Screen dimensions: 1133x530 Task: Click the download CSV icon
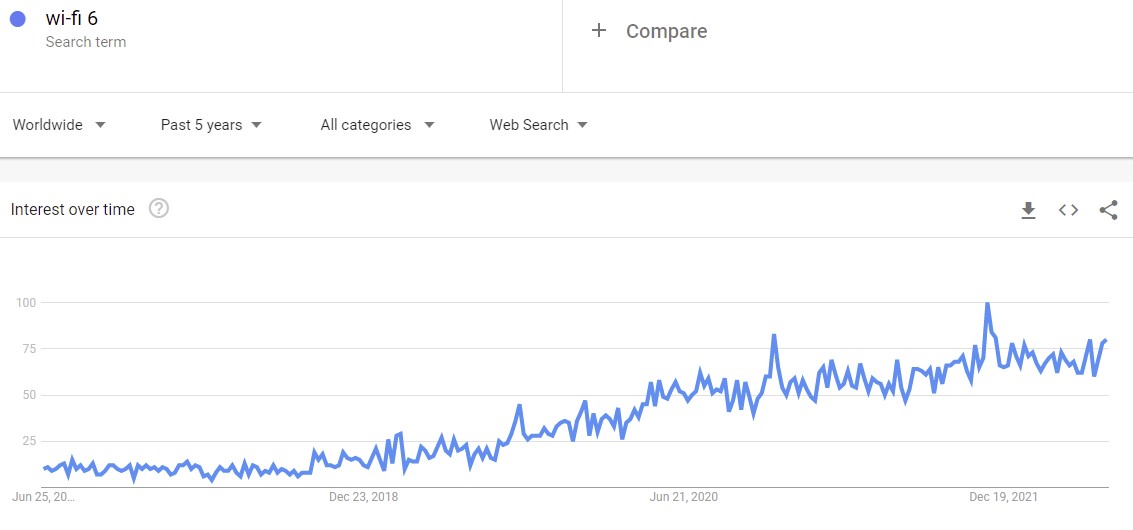point(1028,210)
